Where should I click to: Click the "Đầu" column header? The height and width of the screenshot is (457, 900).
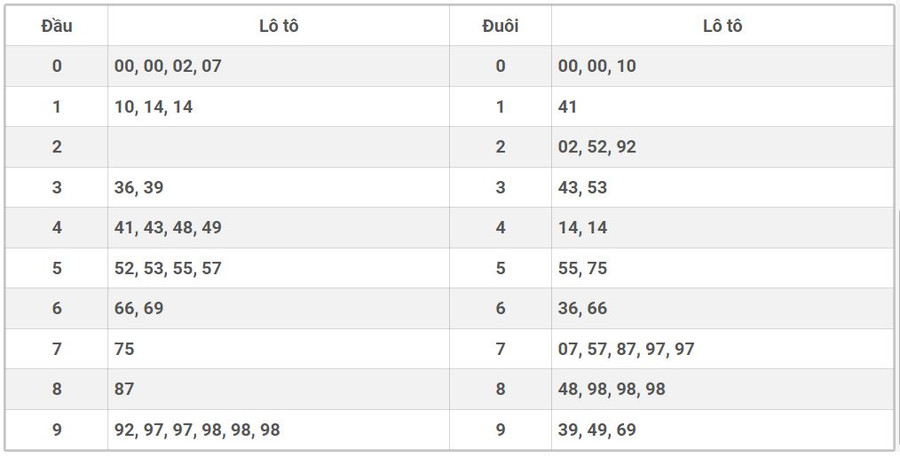(x=57, y=26)
